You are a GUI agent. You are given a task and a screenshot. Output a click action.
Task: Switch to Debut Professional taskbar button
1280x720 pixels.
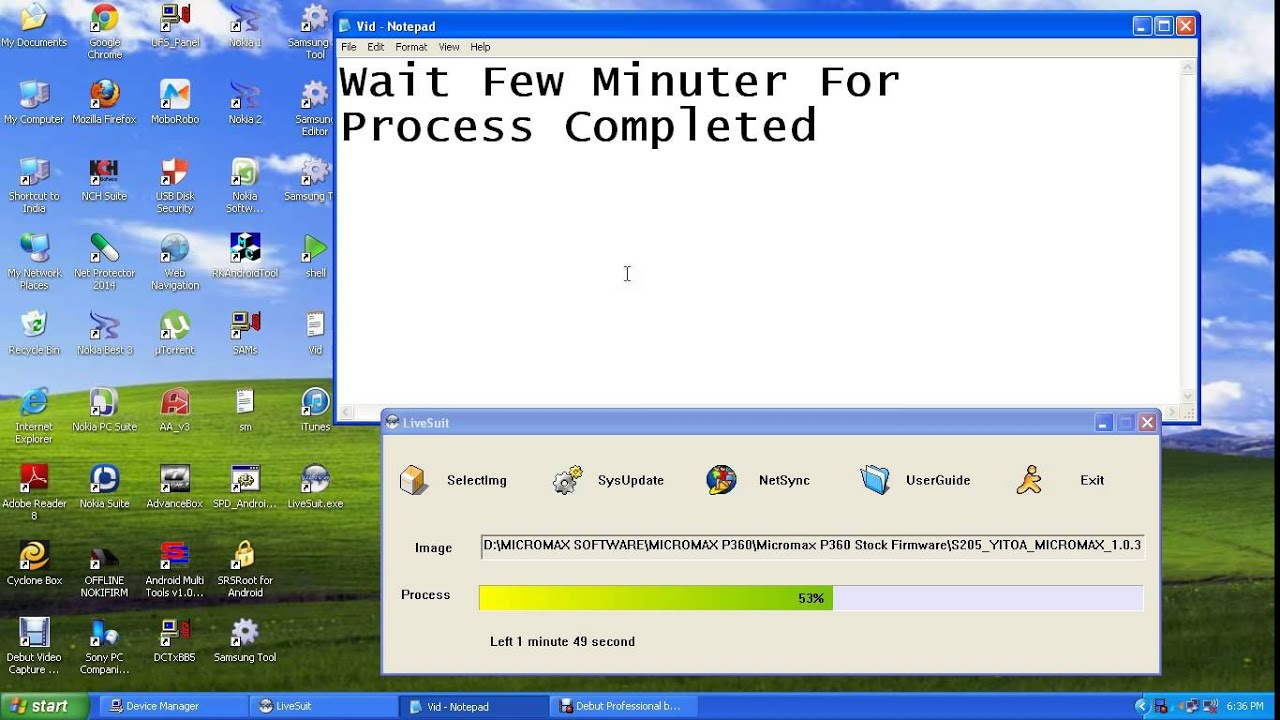(622, 706)
